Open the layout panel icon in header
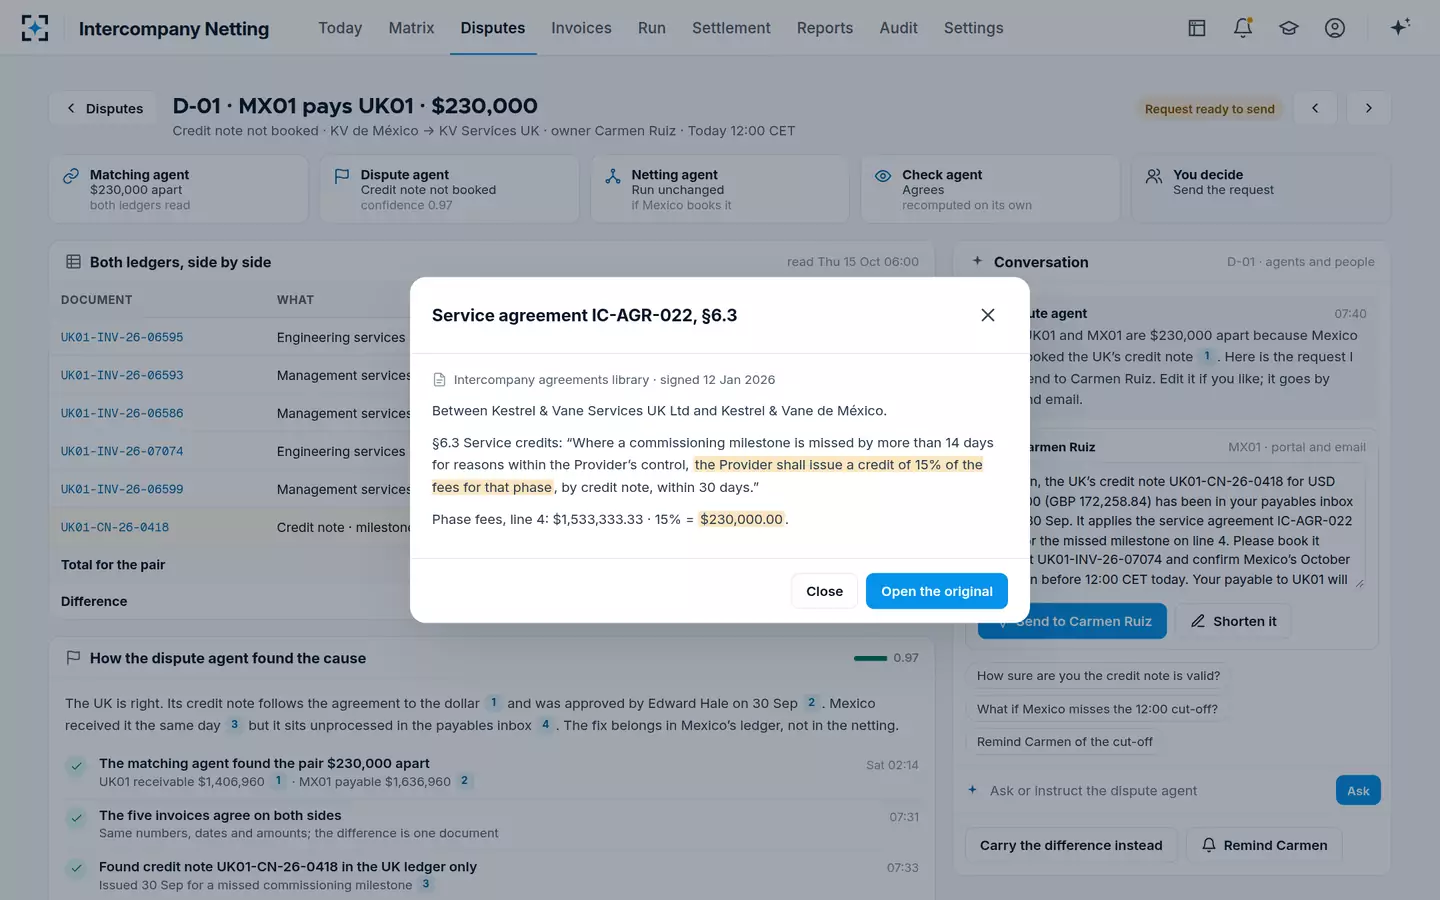This screenshot has height=900, width=1440. coord(1197,28)
